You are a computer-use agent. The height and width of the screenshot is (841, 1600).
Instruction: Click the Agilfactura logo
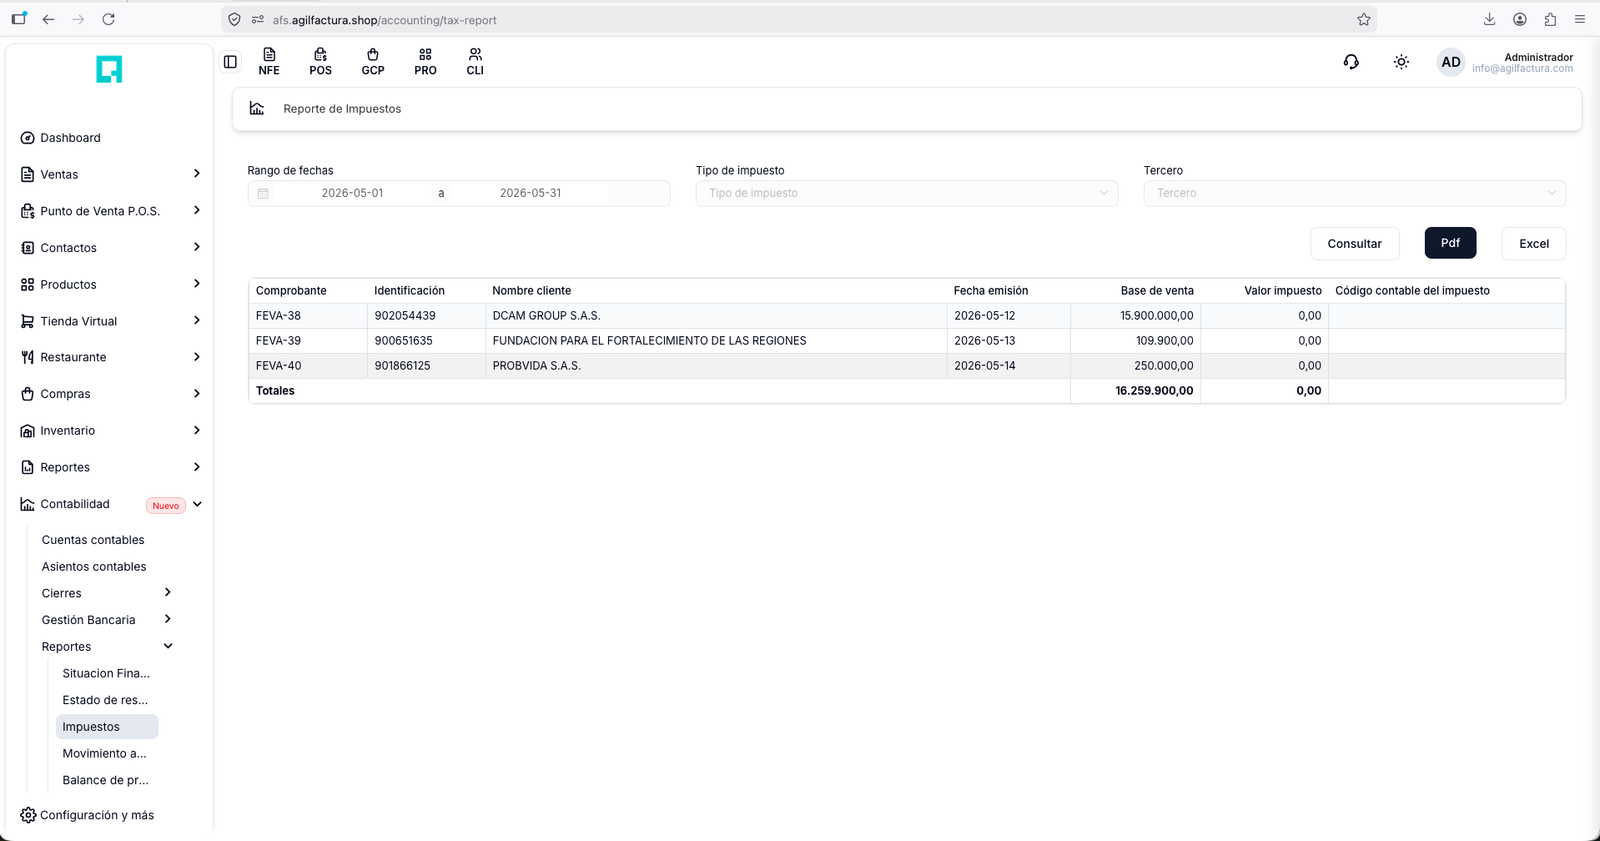pos(109,69)
